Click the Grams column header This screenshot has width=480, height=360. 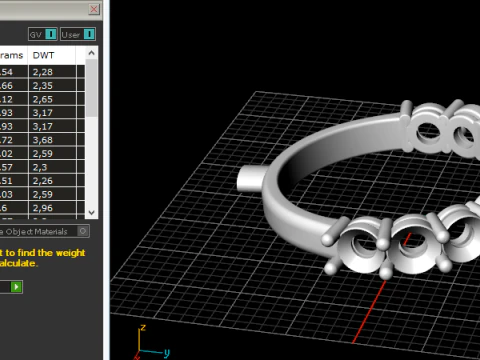click(13, 55)
